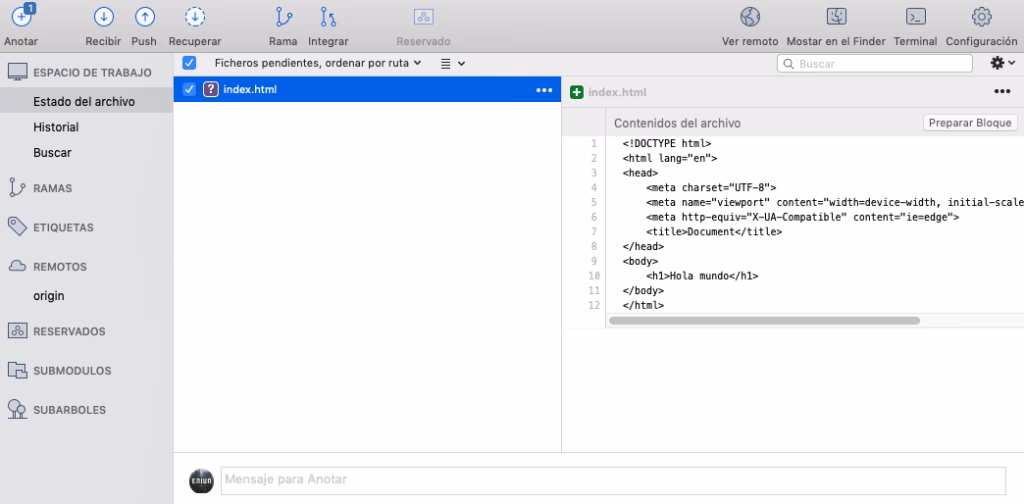Image resolution: width=1024 pixels, height=504 pixels.
Task: Open the list view style dropdown
Action: pyautogui.click(x=453, y=63)
